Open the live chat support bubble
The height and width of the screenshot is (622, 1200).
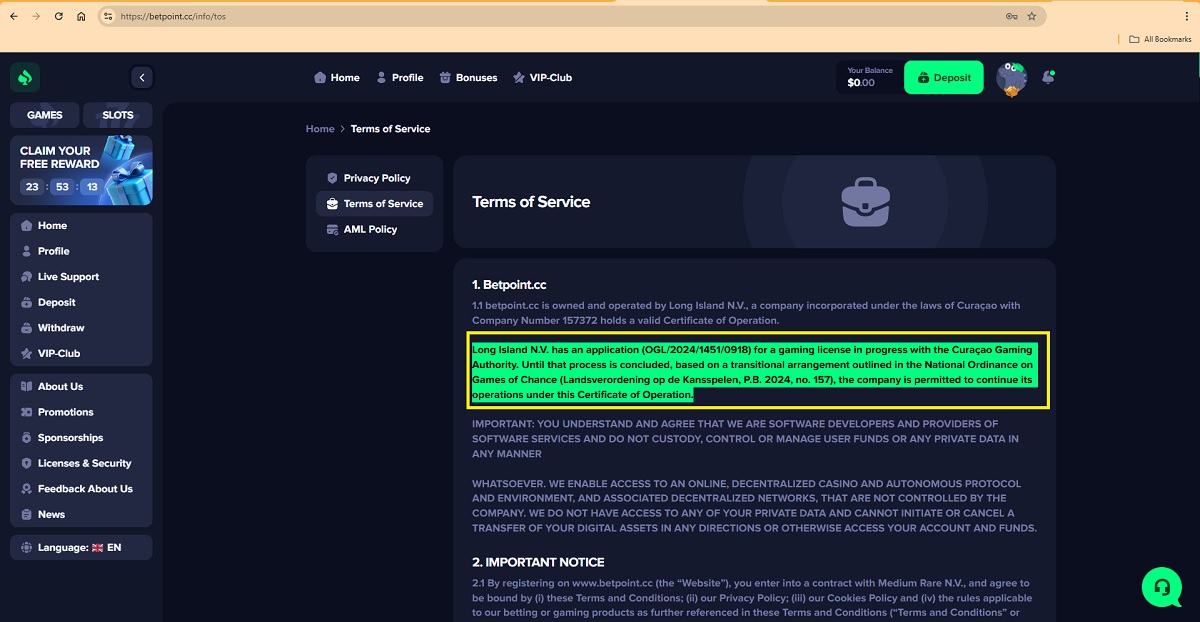tap(1162, 588)
